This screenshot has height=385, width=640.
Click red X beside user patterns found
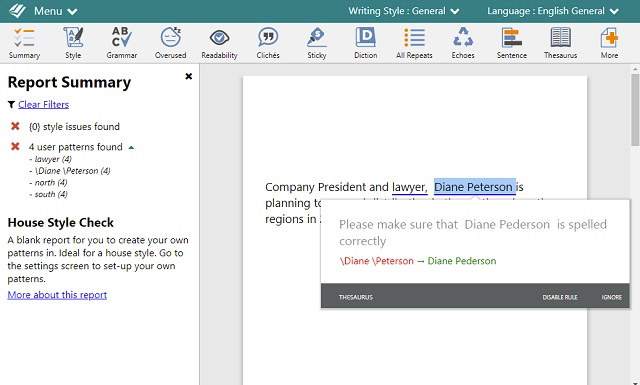16,146
